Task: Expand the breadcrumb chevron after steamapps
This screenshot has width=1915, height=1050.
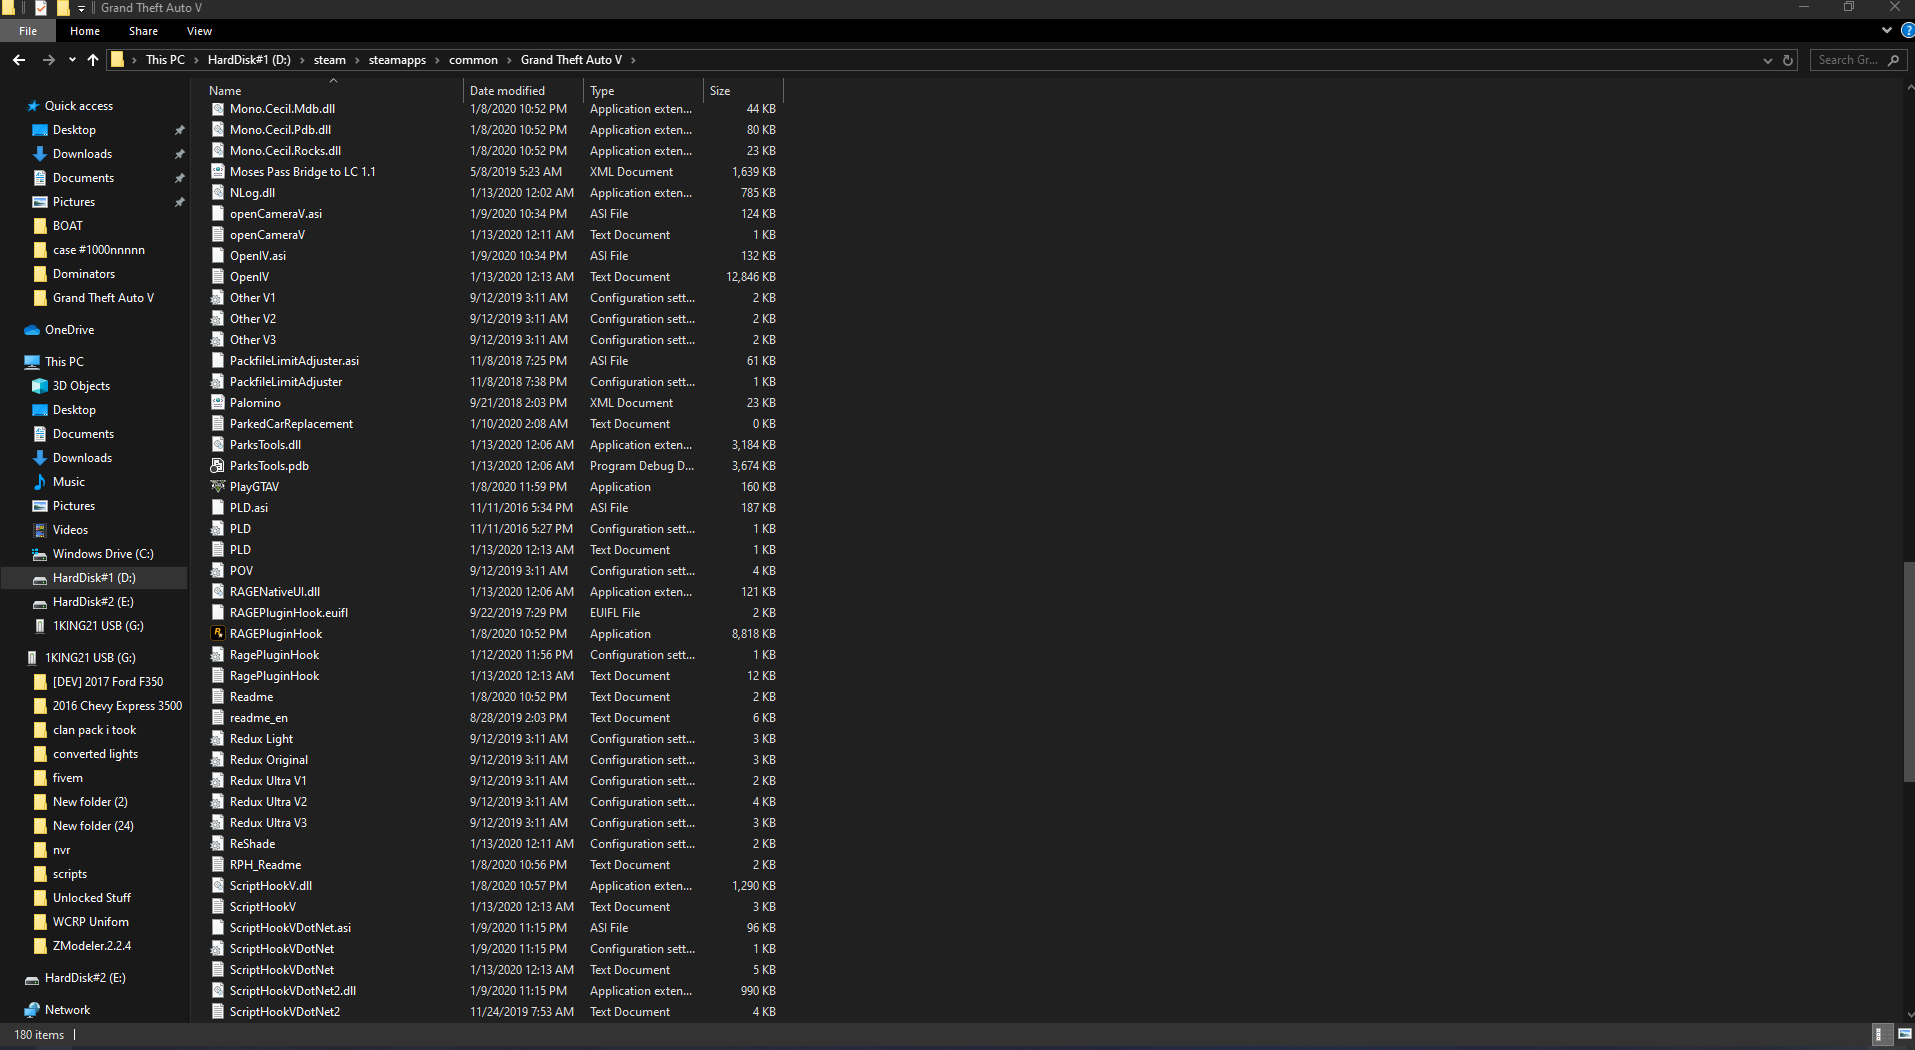Action: tap(437, 60)
